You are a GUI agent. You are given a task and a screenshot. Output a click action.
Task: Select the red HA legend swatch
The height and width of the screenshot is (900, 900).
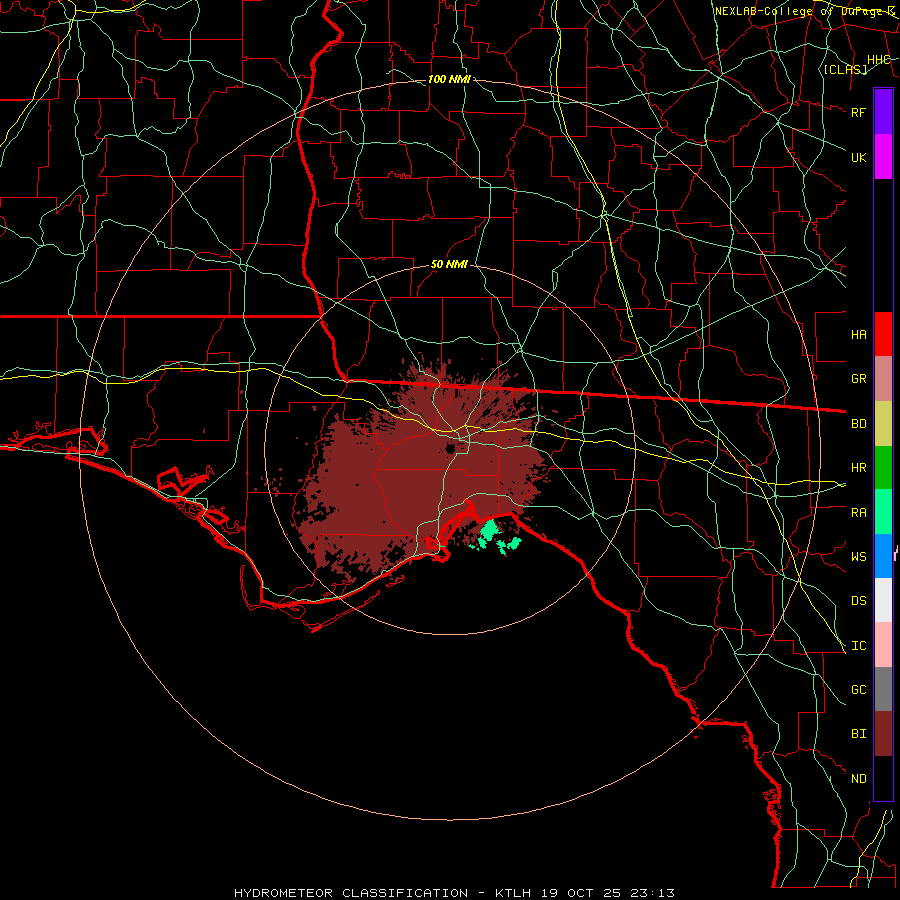click(x=883, y=334)
